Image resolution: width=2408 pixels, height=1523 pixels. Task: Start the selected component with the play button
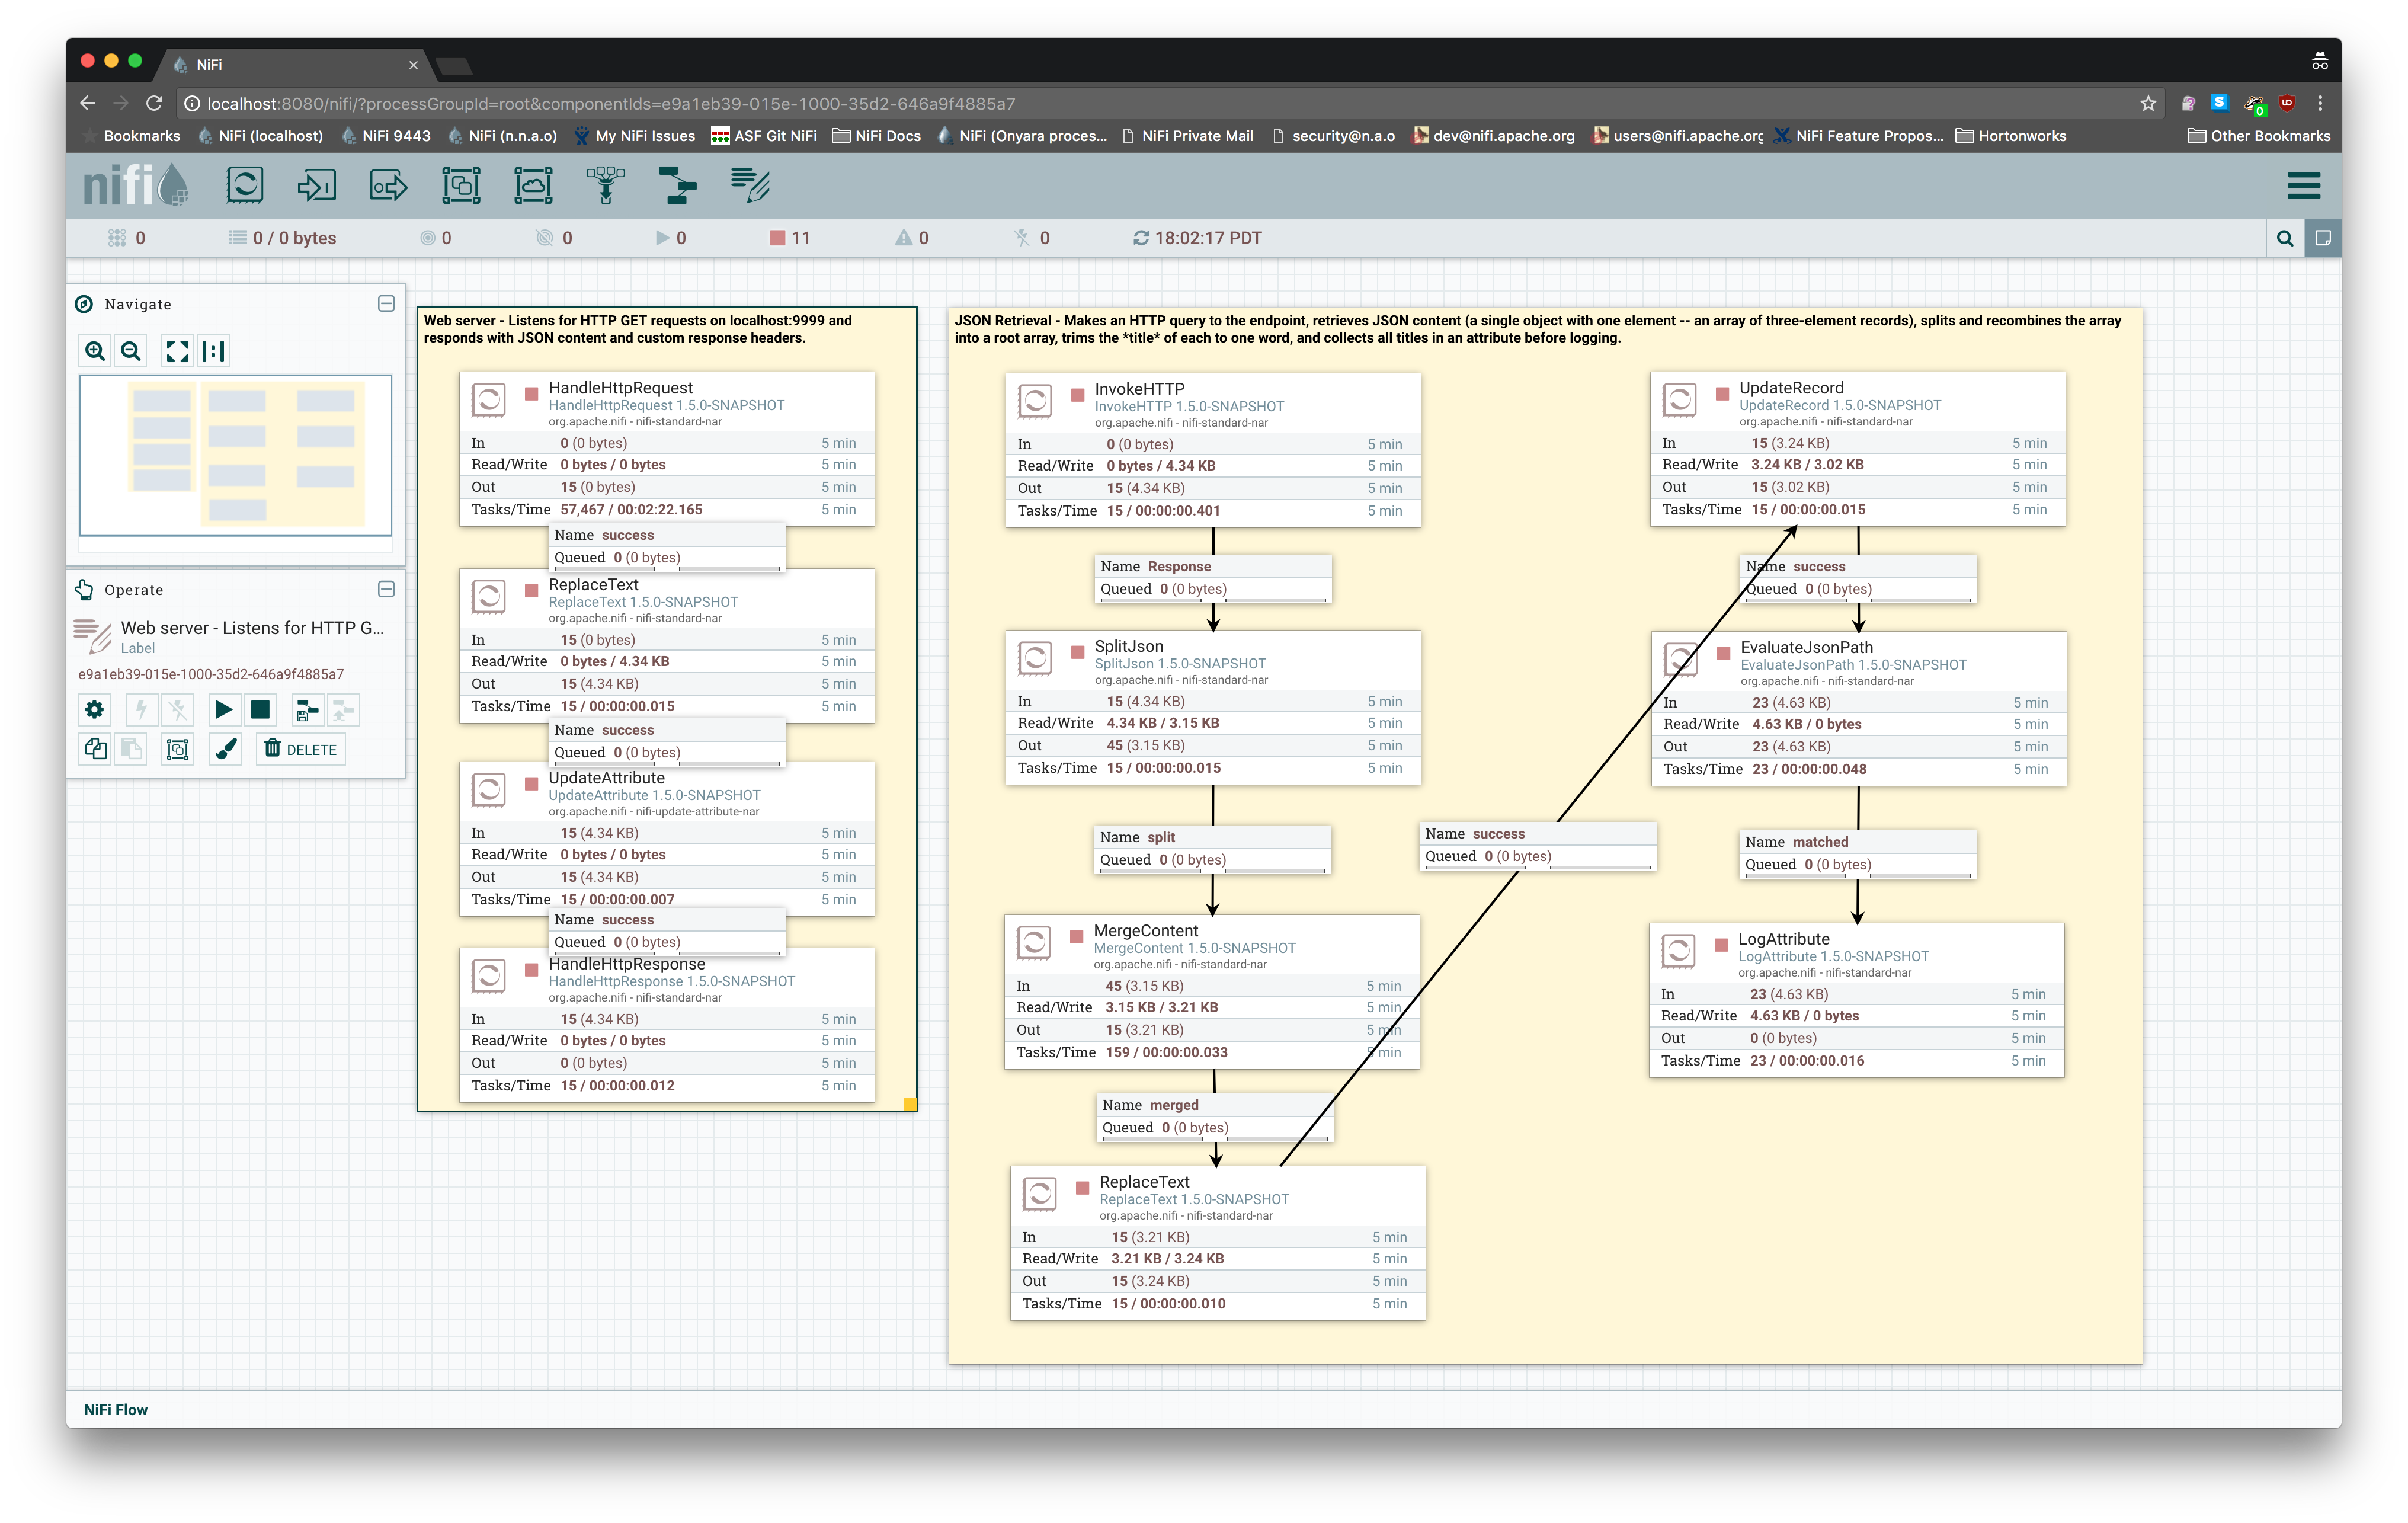coord(224,709)
